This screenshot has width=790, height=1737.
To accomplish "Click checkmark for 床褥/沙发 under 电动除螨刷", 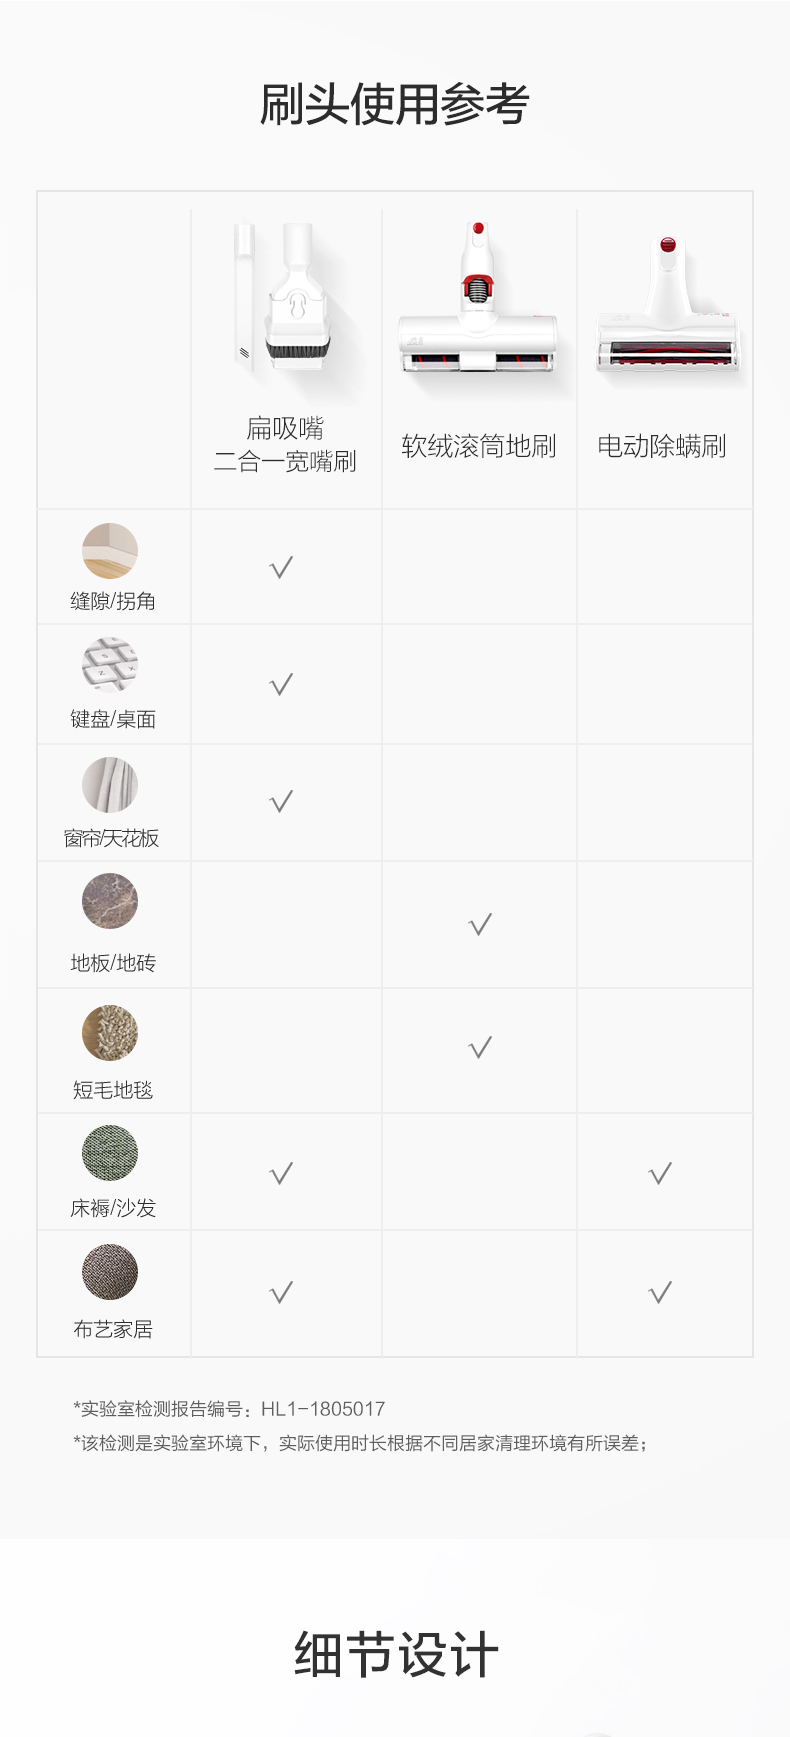I will tap(660, 1174).
